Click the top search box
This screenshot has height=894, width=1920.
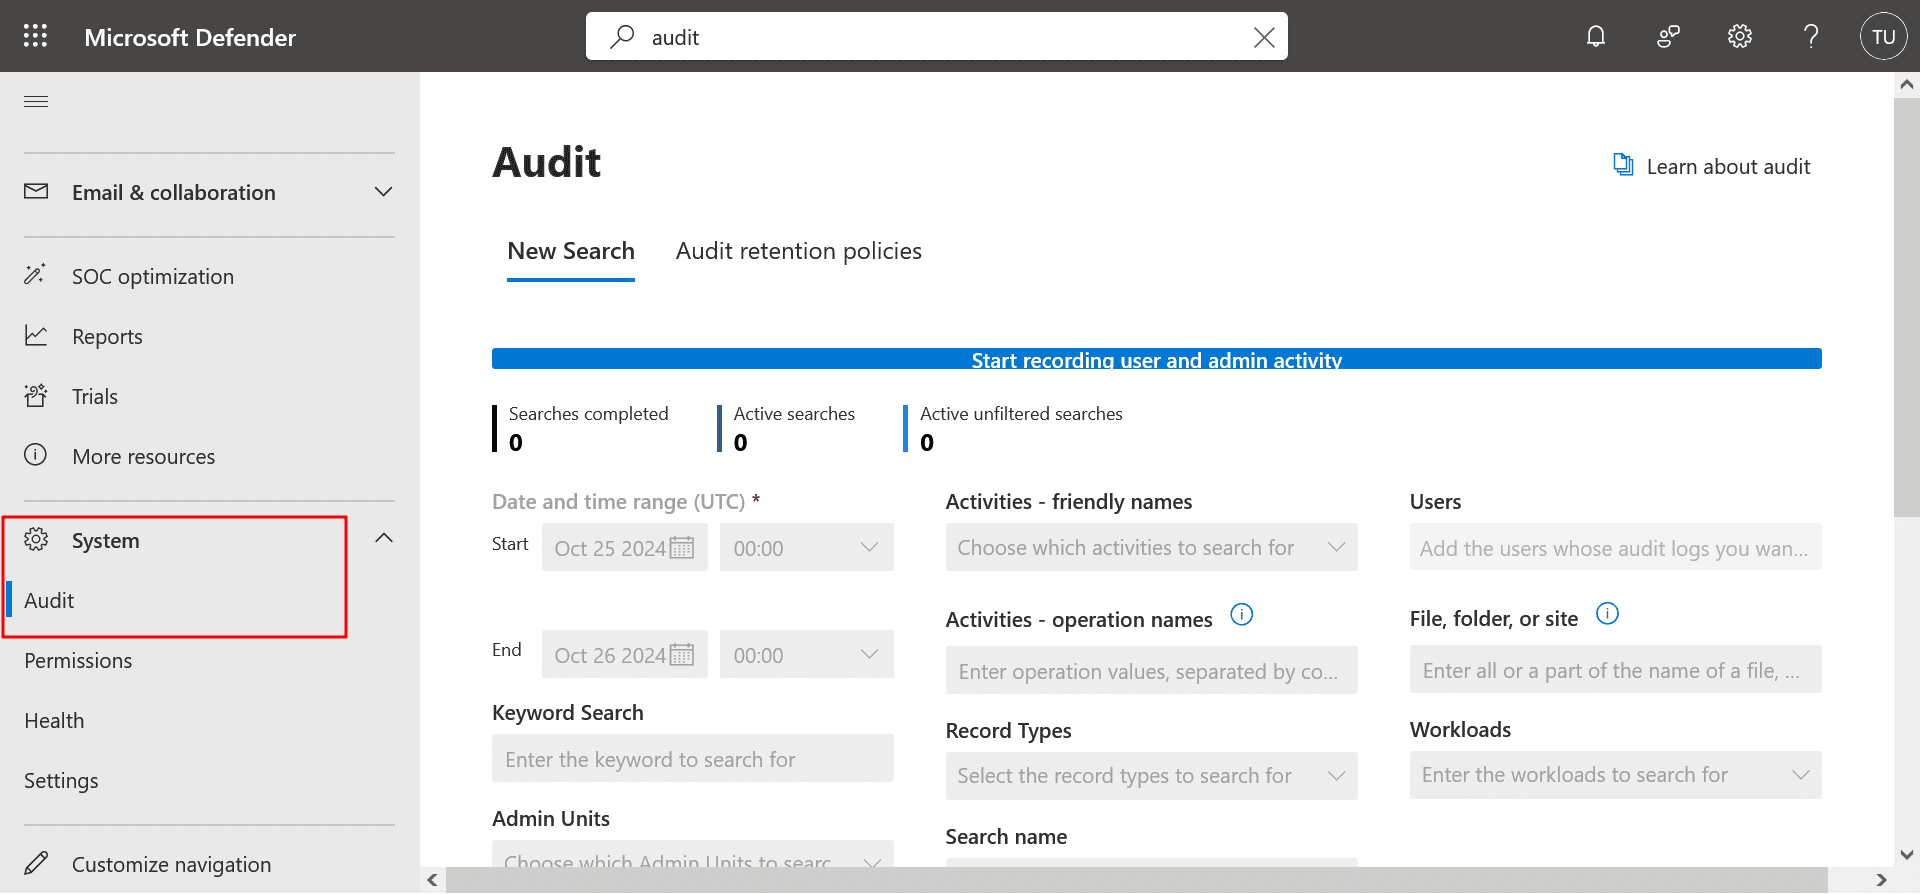(x=937, y=37)
